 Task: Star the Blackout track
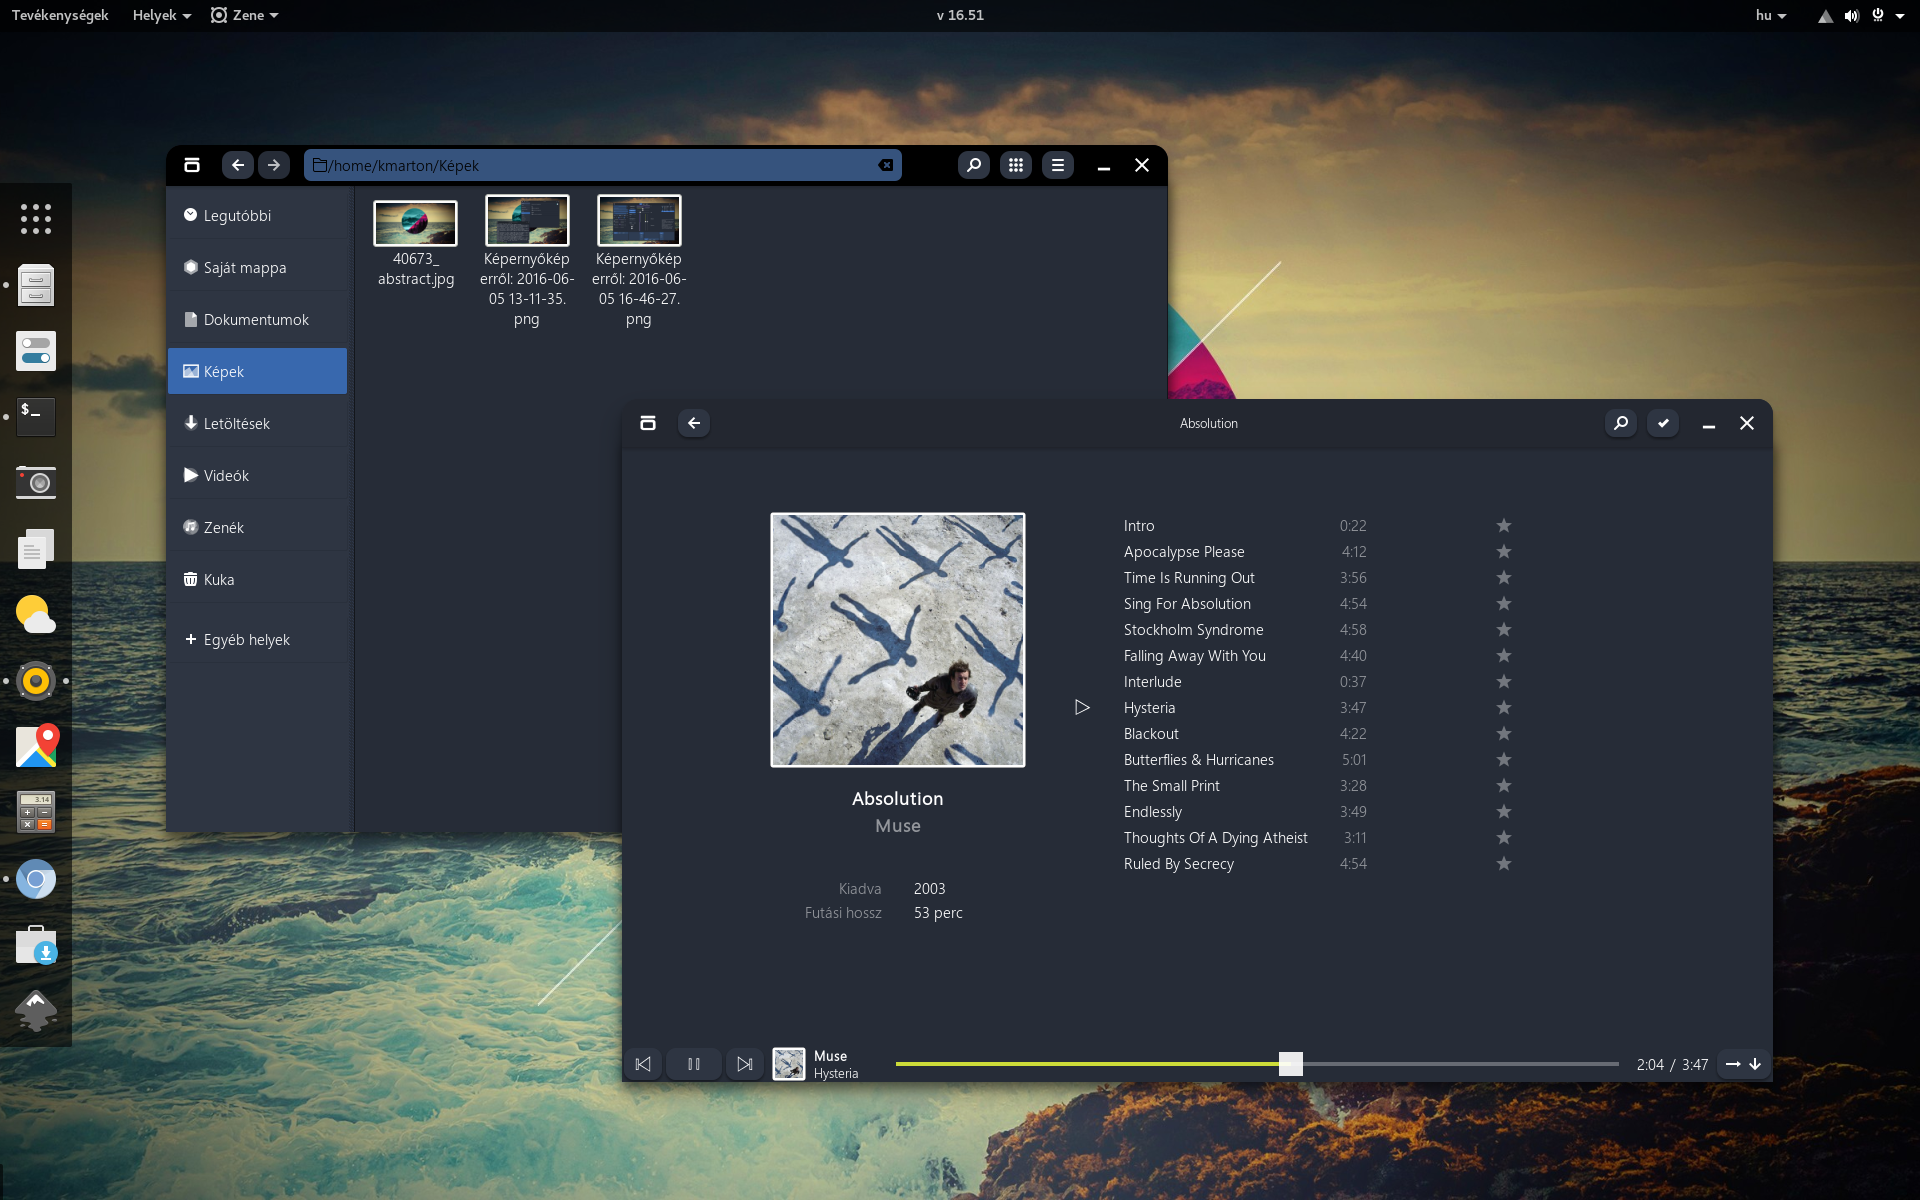(1503, 733)
